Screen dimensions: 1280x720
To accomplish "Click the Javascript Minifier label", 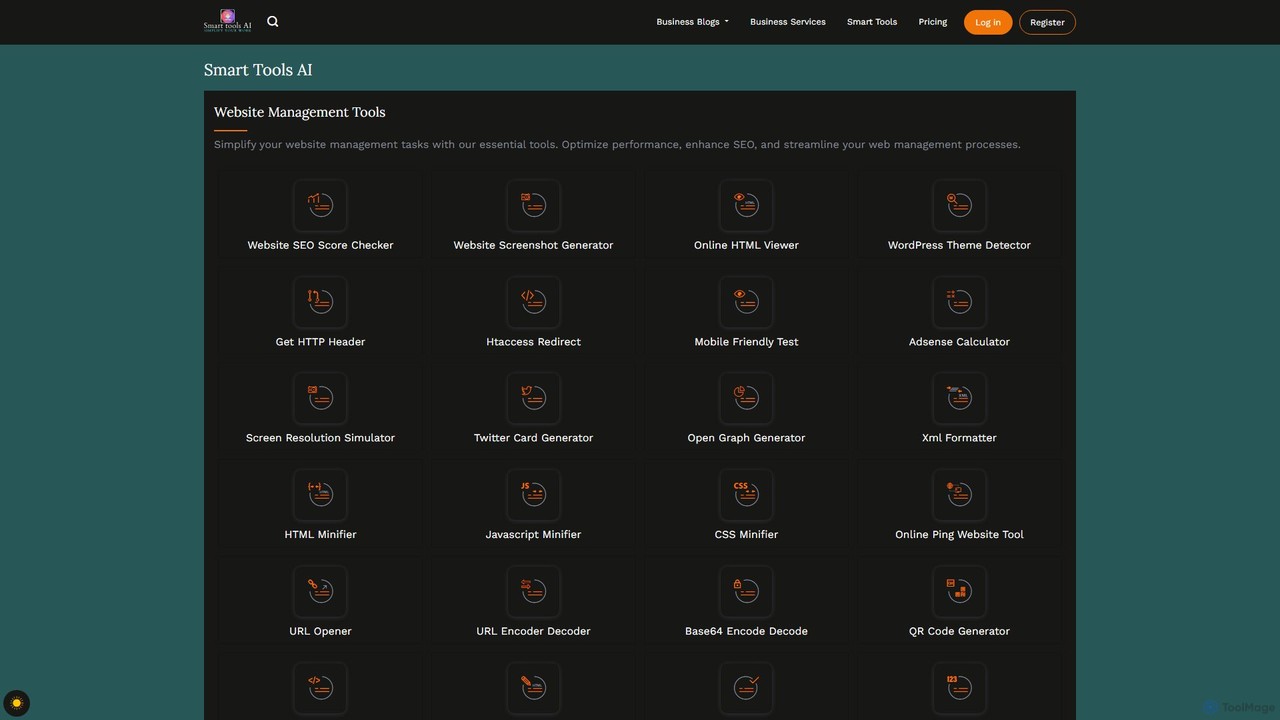I will [533, 535].
